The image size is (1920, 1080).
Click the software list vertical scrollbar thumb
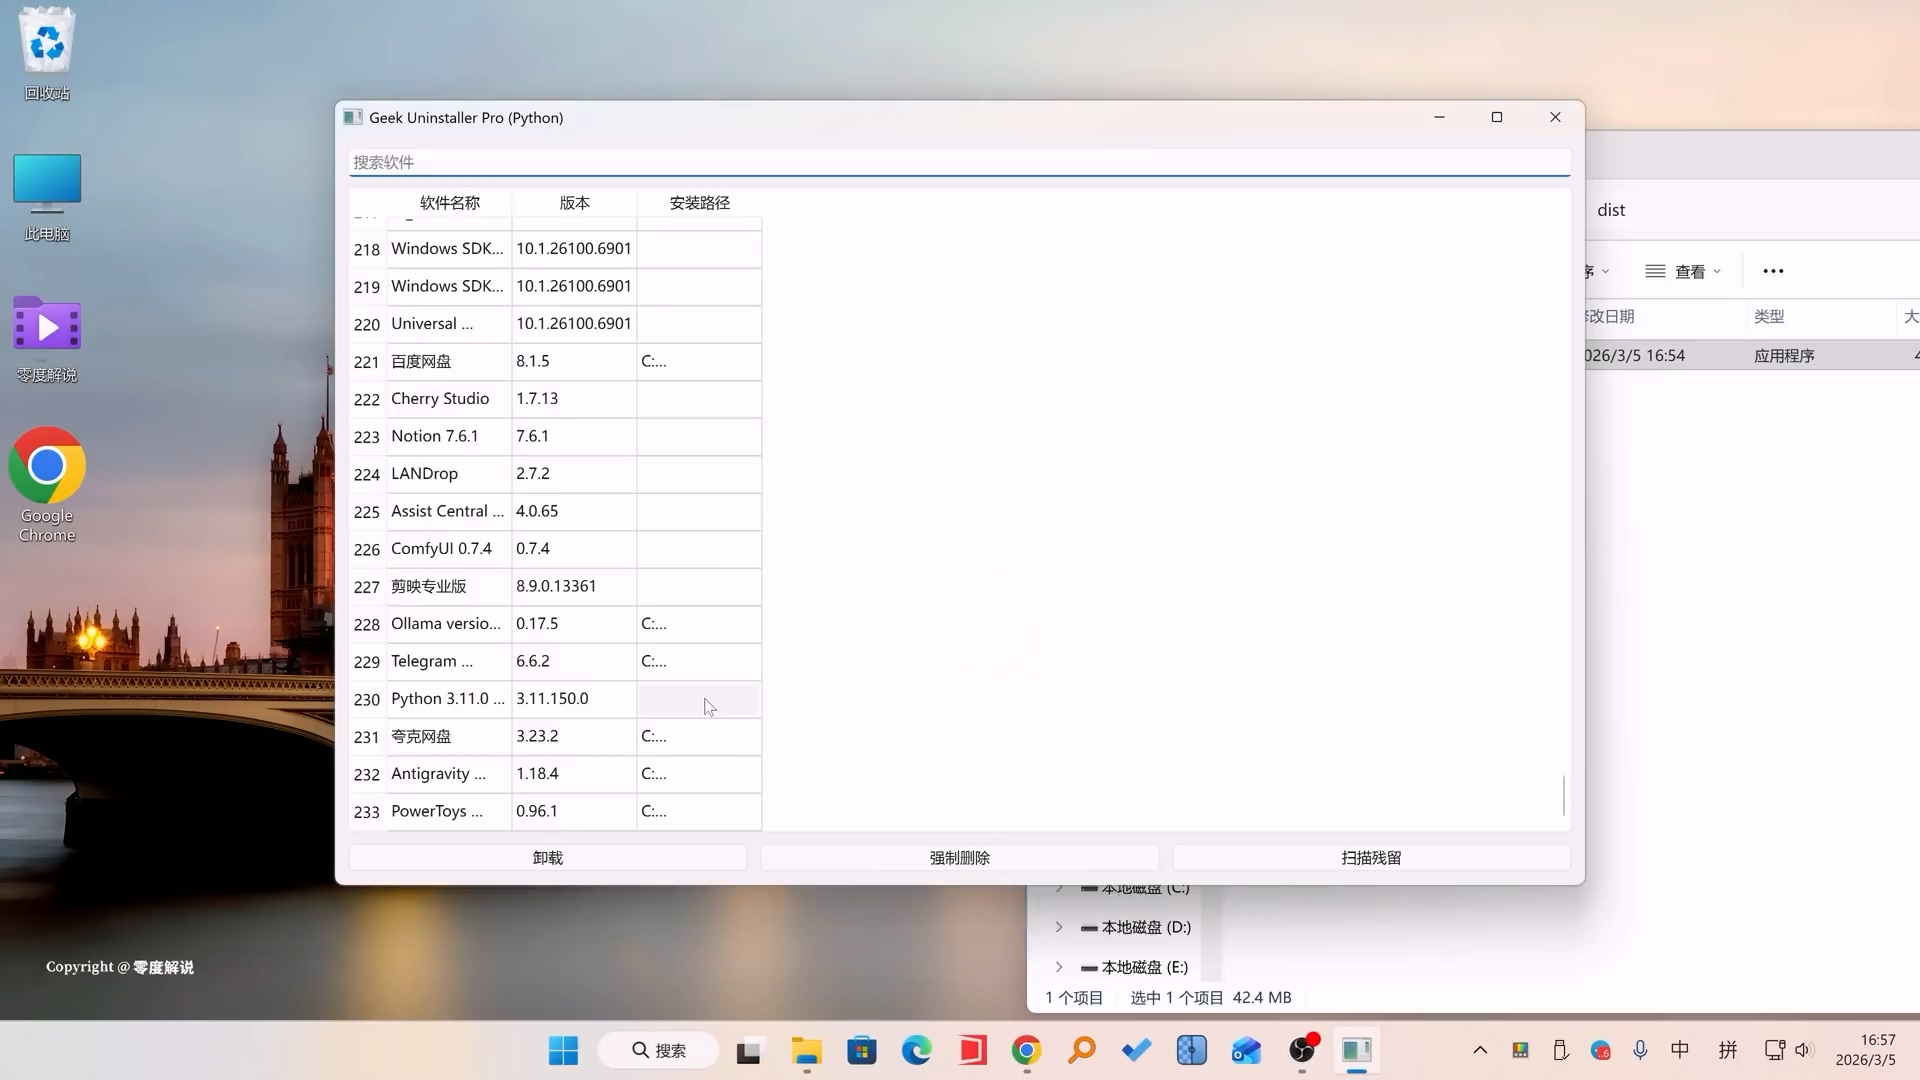pyautogui.click(x=1564, y=795)
